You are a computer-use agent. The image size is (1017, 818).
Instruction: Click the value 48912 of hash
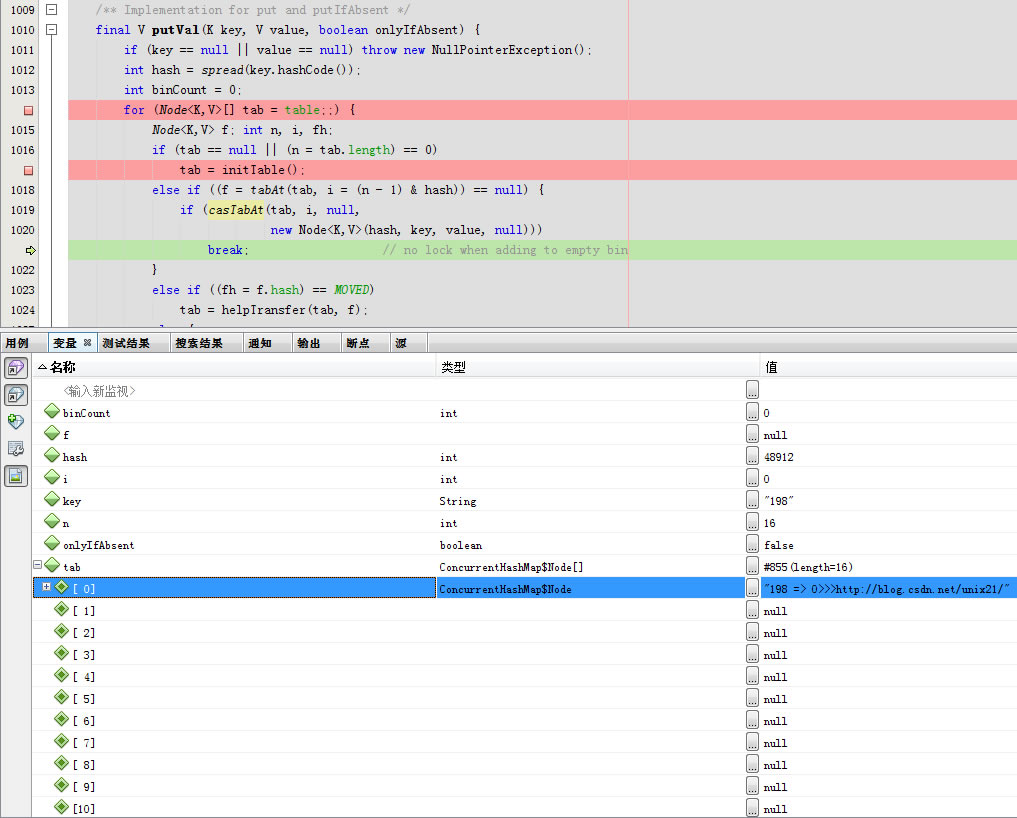pyautogui.click(x=778, y=457)
